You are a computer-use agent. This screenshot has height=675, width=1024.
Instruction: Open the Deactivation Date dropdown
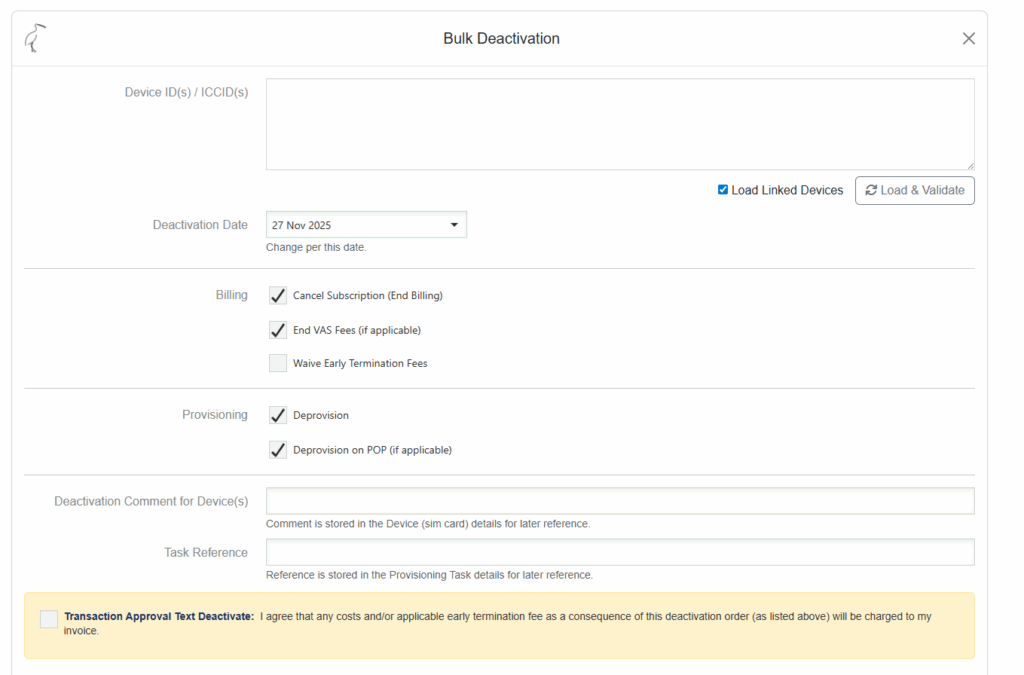point(366,225)
